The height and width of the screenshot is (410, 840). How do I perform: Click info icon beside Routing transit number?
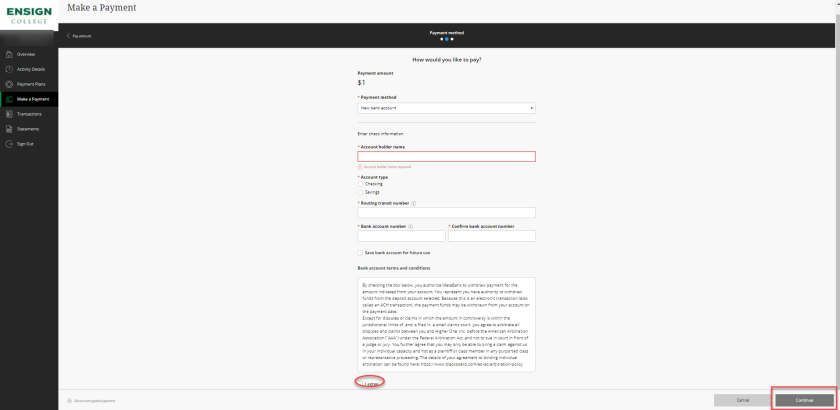(413, 203)
